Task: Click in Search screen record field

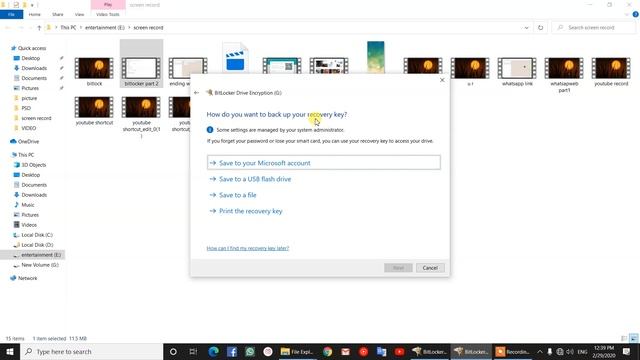Action: point(594,27)
